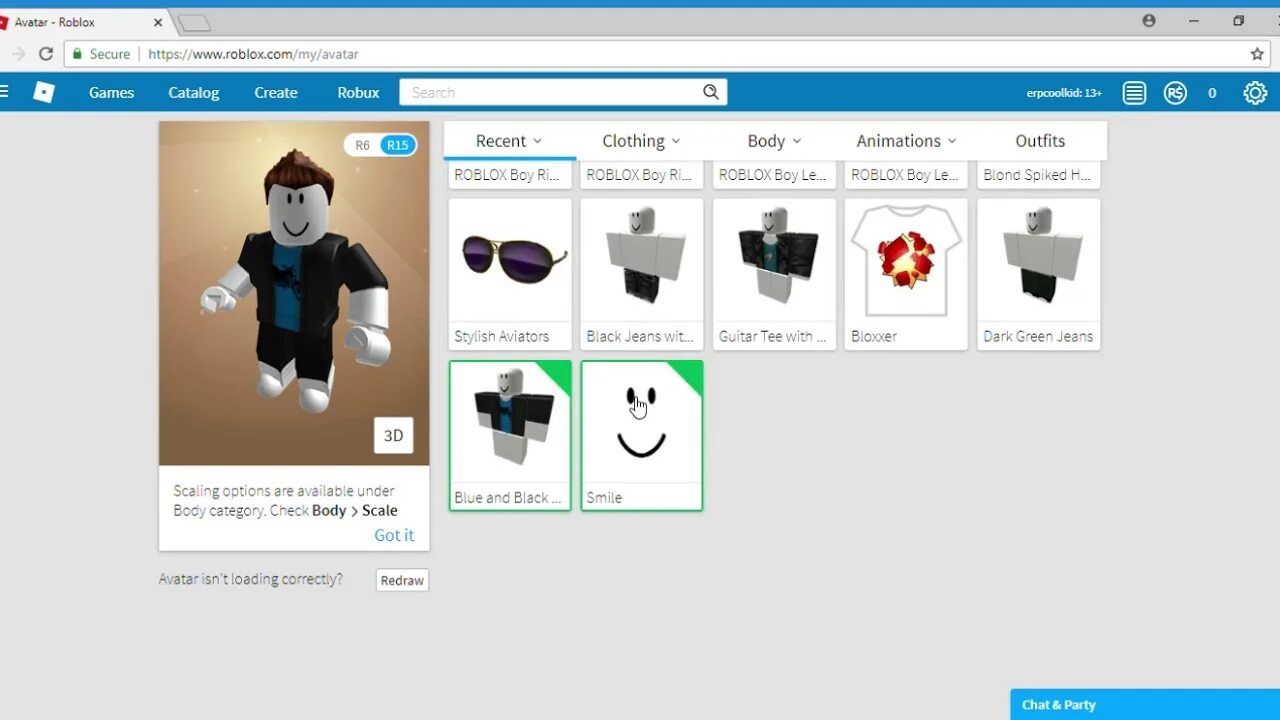Click the Redraw button

point(402,580)
